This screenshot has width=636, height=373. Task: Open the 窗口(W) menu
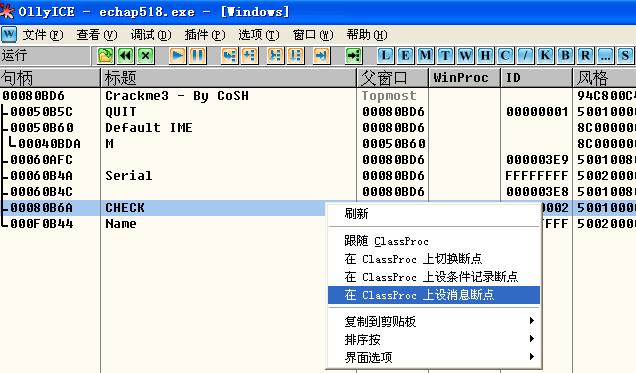pyautogui.click(x=313, y=35)
